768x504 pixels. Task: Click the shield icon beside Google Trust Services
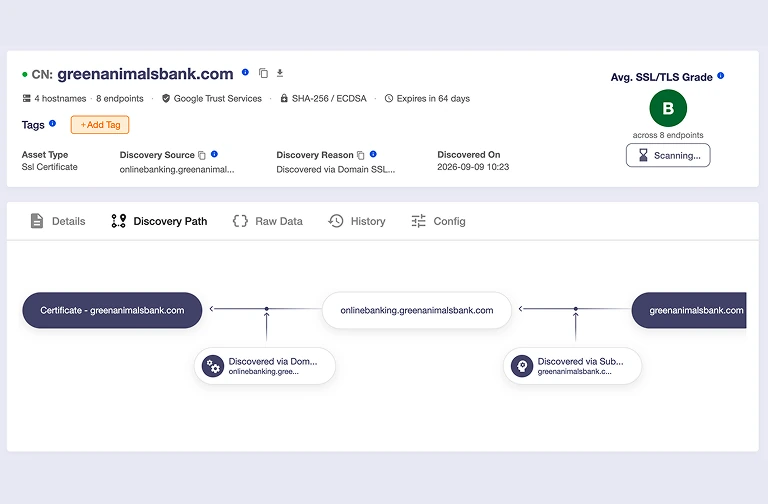pos(166,98)
